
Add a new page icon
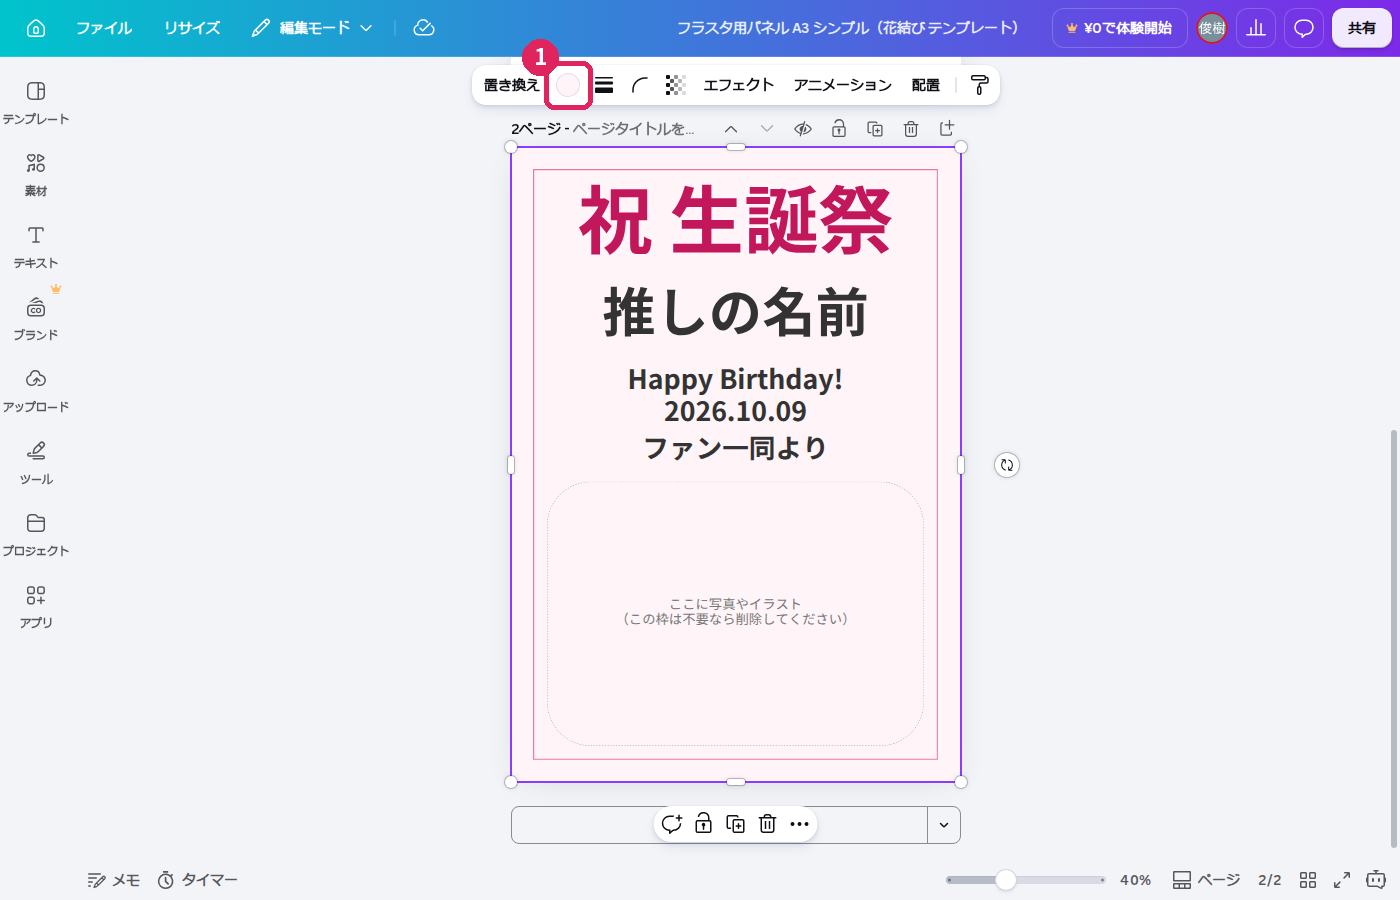click(x=947, y=128)
